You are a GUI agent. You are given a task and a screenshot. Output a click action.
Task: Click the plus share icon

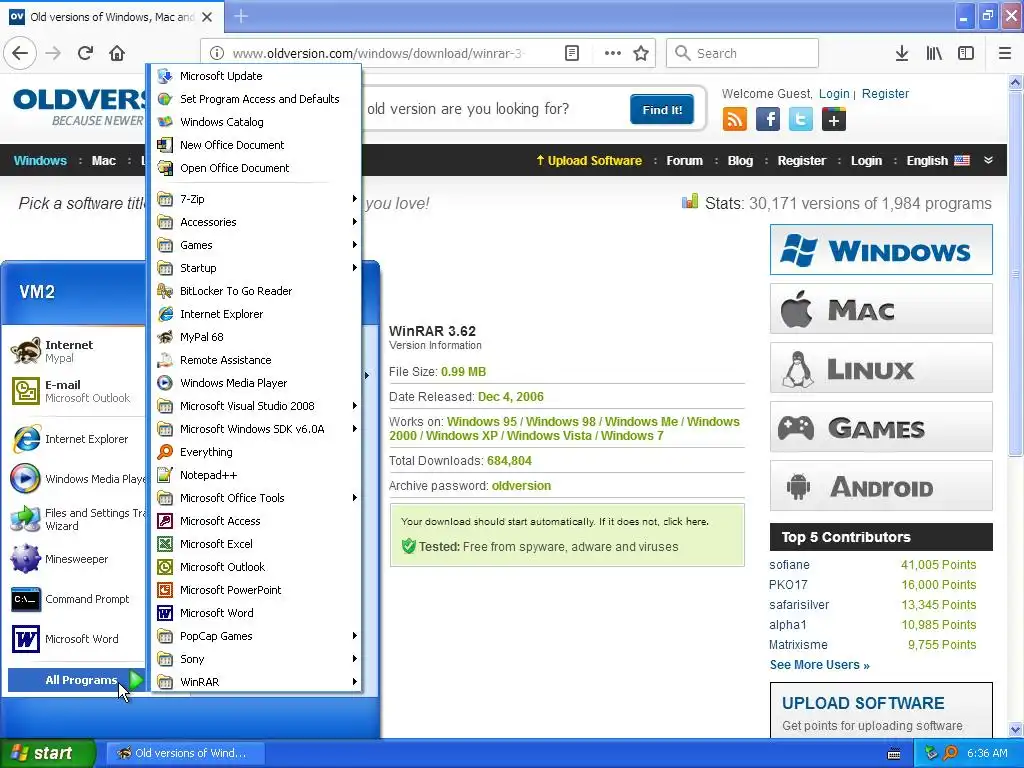(x=834, y=120)
